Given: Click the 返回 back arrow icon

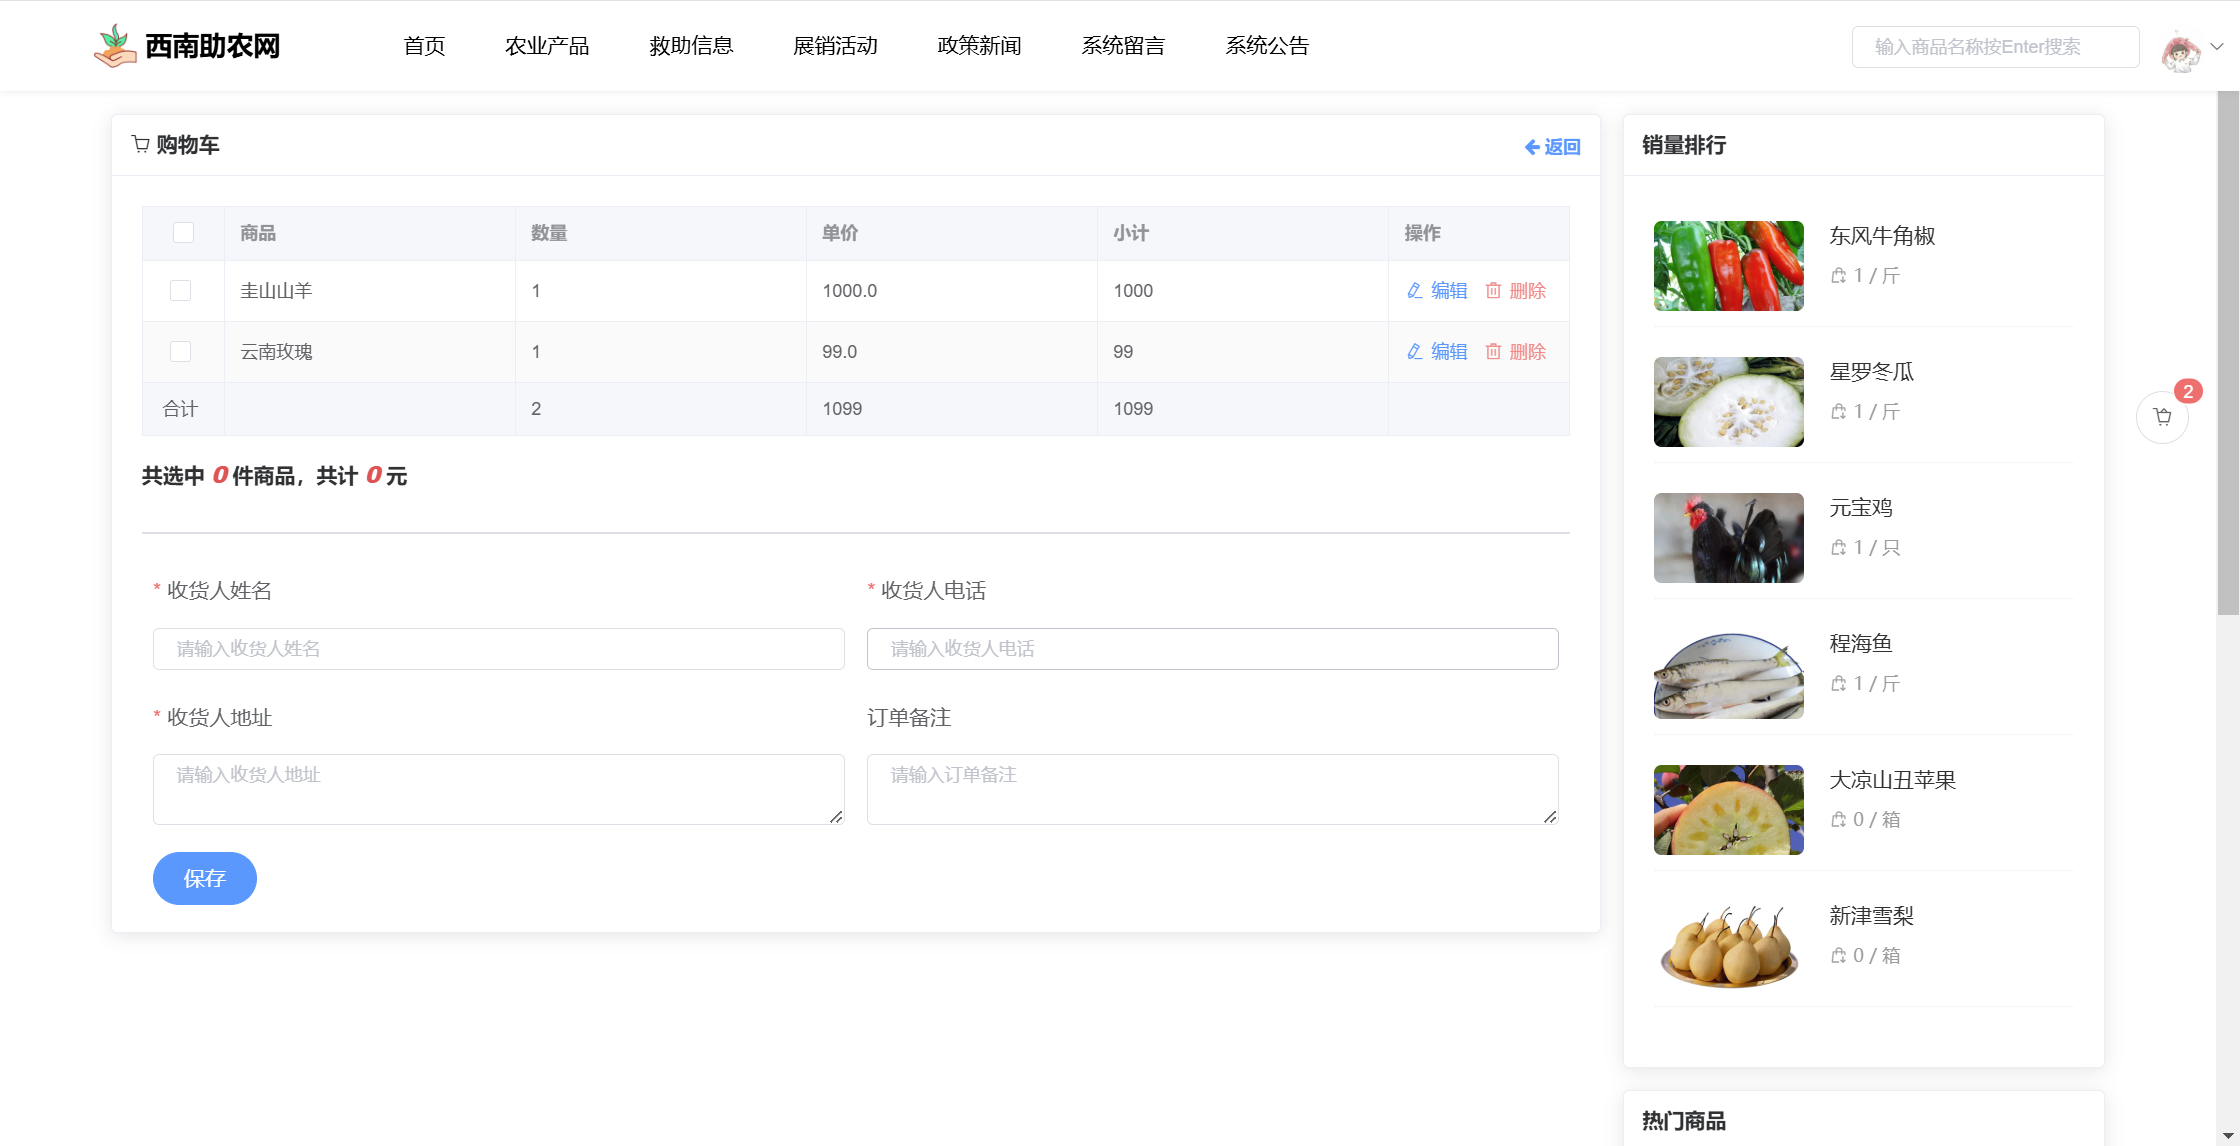Looking at the screenshot, I should [1531, 147].
